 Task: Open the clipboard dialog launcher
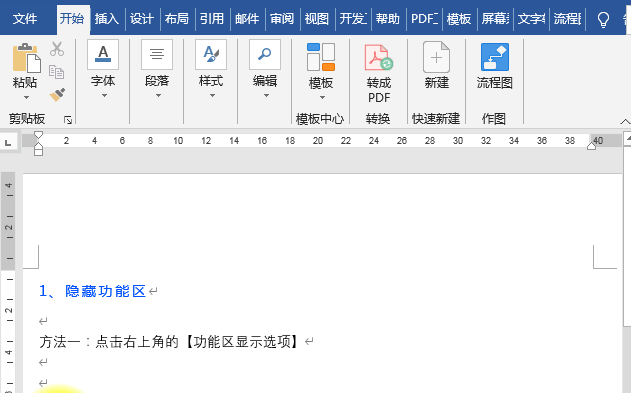click(x=68, y=119)
